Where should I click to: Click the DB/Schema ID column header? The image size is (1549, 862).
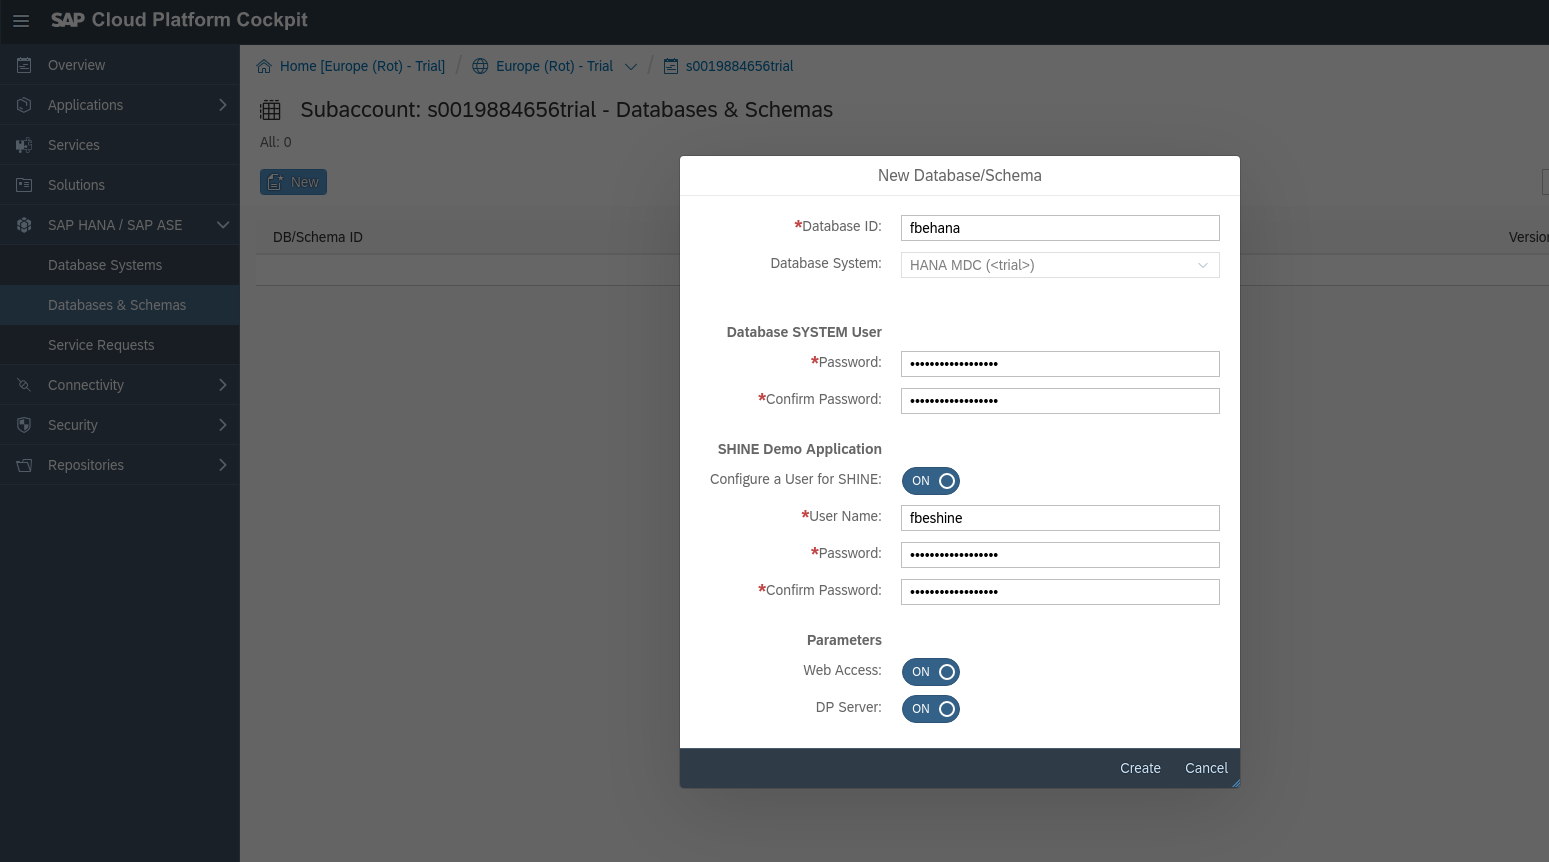318,237
